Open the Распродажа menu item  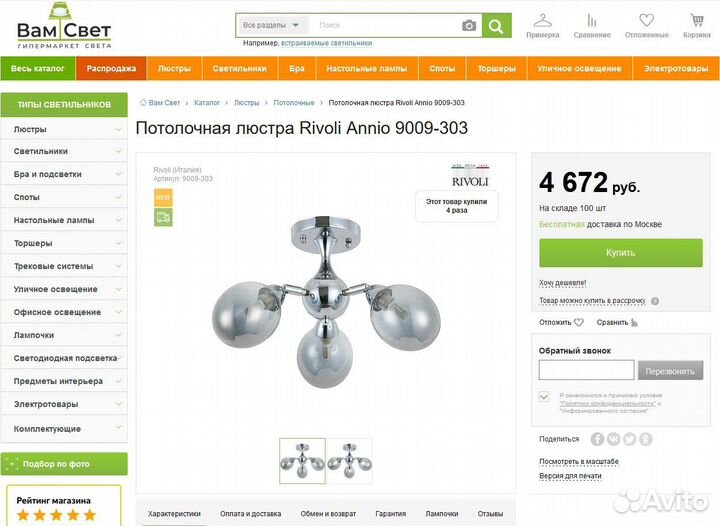pyautogui.click(x=111, y=68)
